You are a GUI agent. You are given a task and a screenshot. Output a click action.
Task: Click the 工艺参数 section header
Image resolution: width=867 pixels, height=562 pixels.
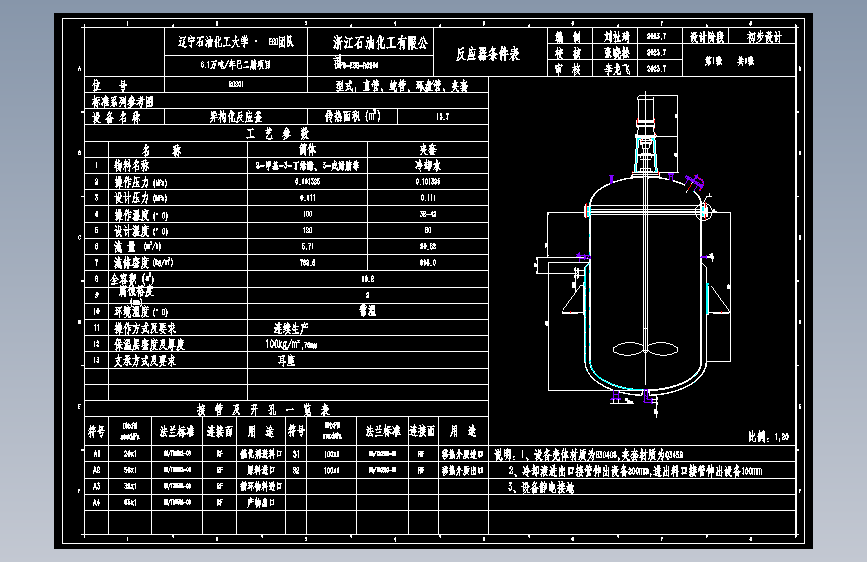coord(278,134)
